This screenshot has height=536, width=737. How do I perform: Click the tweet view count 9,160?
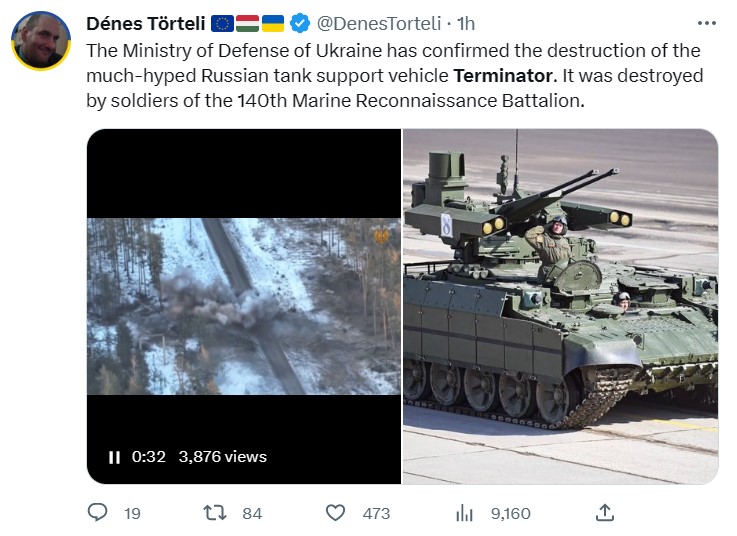[510, 514]
